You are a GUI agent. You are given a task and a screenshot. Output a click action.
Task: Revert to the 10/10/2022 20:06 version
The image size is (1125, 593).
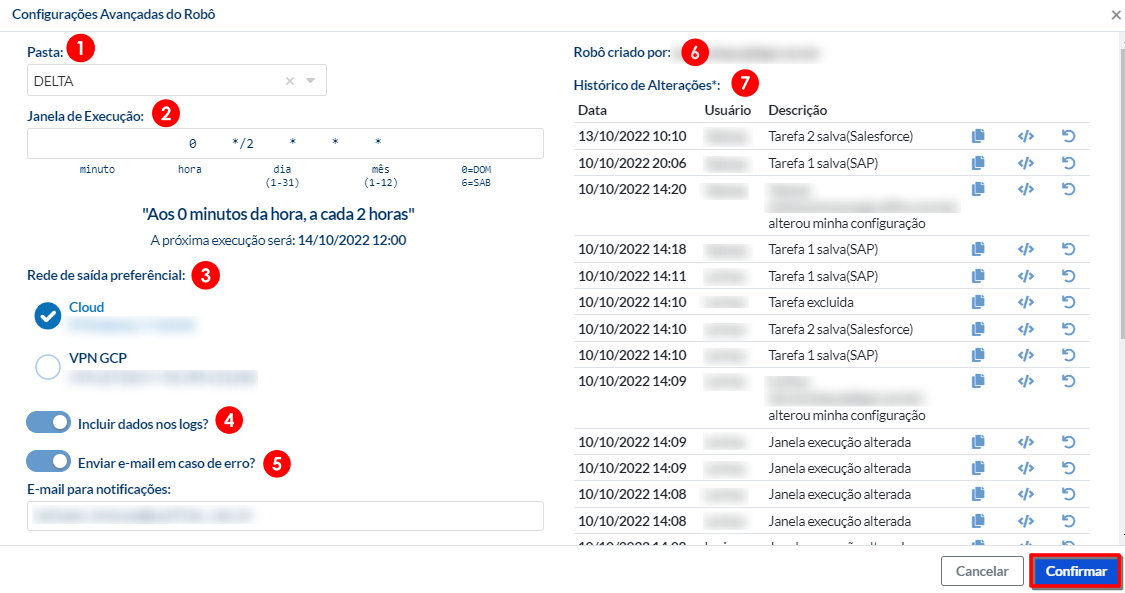click(x=1068, y=163)
